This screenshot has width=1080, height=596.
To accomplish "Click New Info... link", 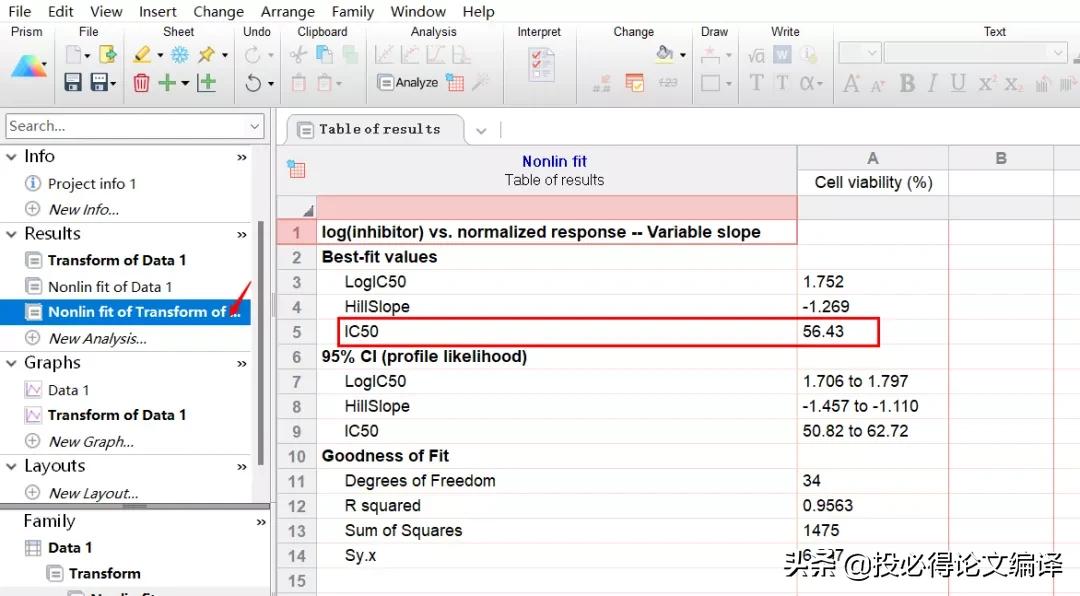I will (83, 209).
